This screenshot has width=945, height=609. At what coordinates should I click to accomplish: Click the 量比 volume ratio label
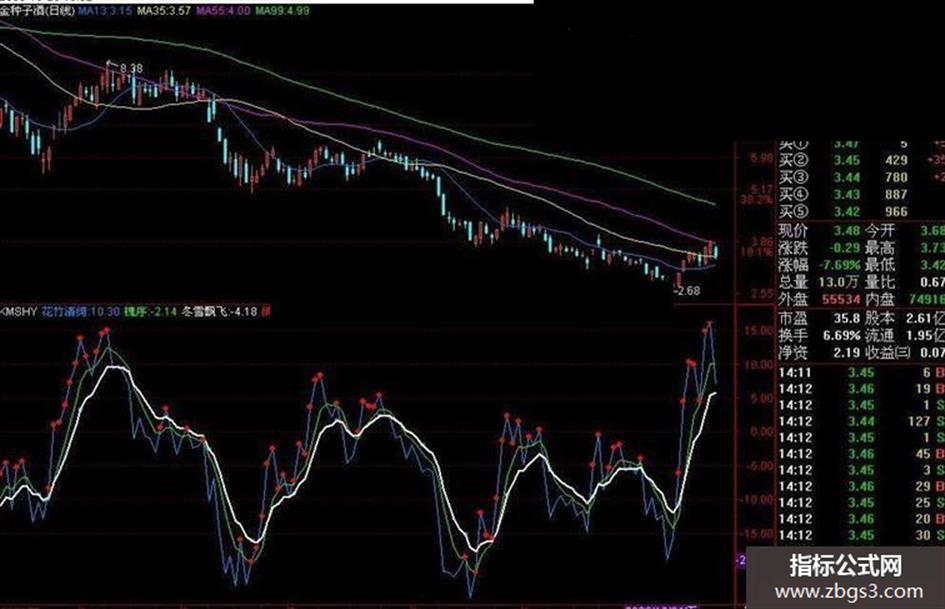pyautogui.click(x=880, y=282)
